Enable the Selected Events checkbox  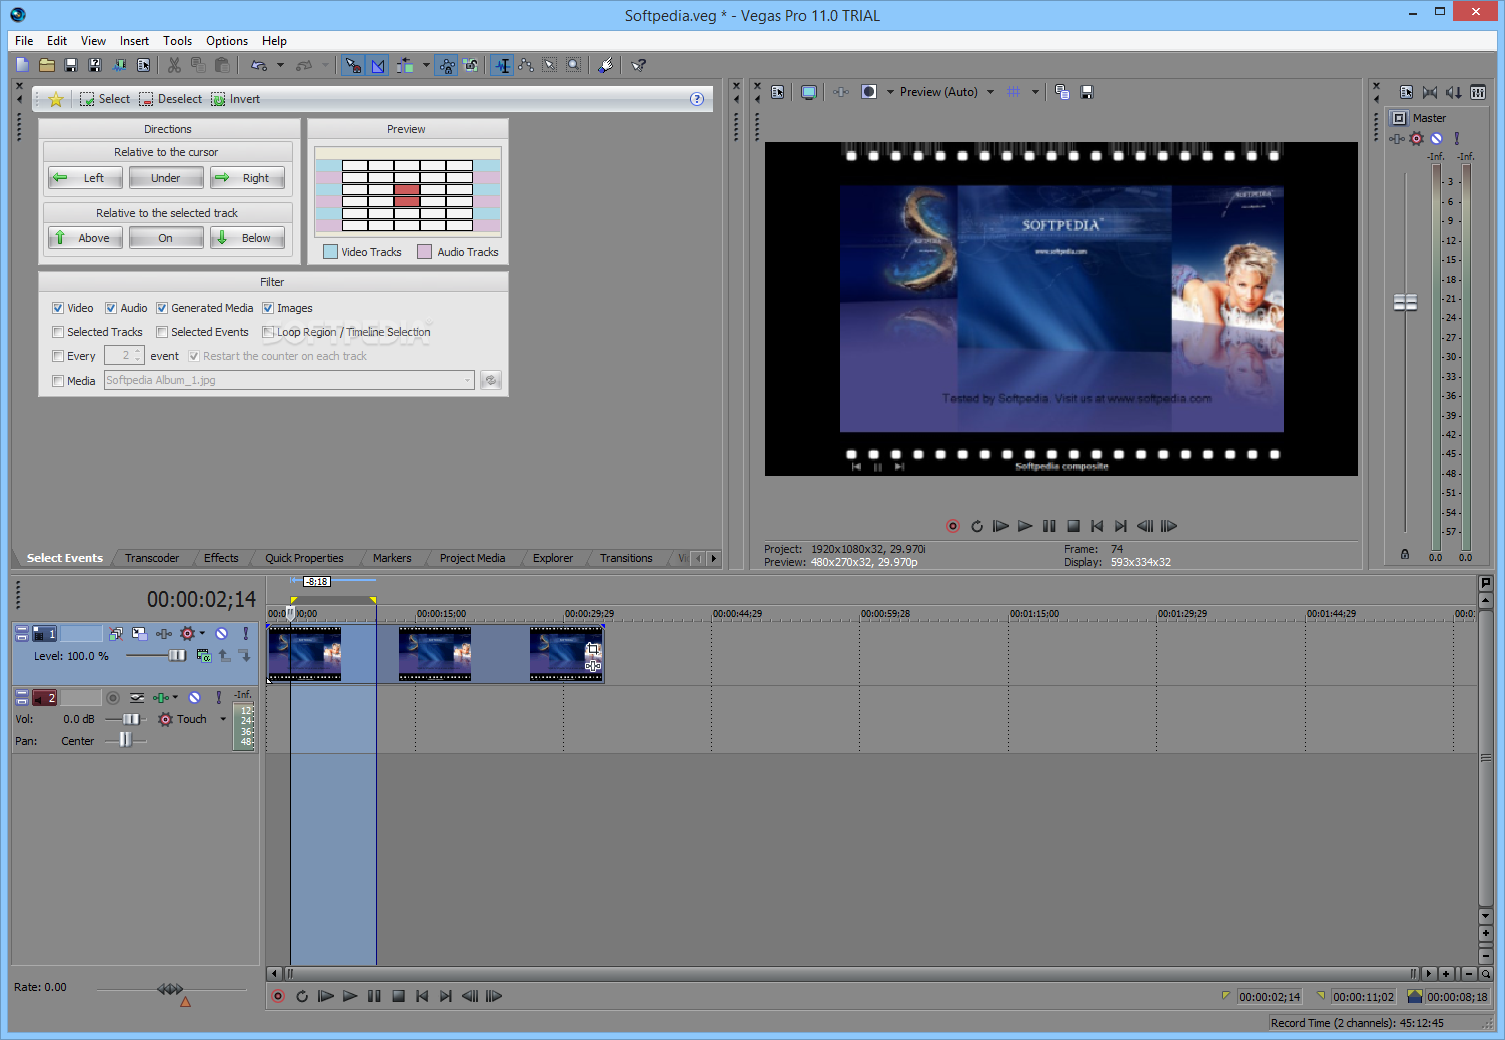click(162, 332)
